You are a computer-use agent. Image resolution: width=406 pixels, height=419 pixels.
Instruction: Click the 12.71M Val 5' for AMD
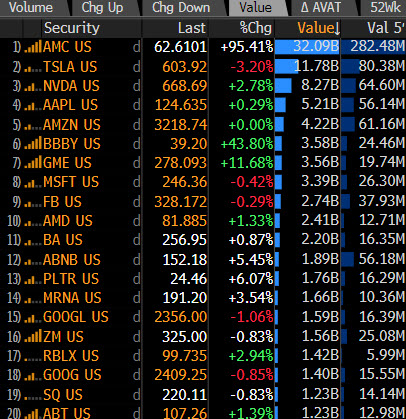click(382, 220)
